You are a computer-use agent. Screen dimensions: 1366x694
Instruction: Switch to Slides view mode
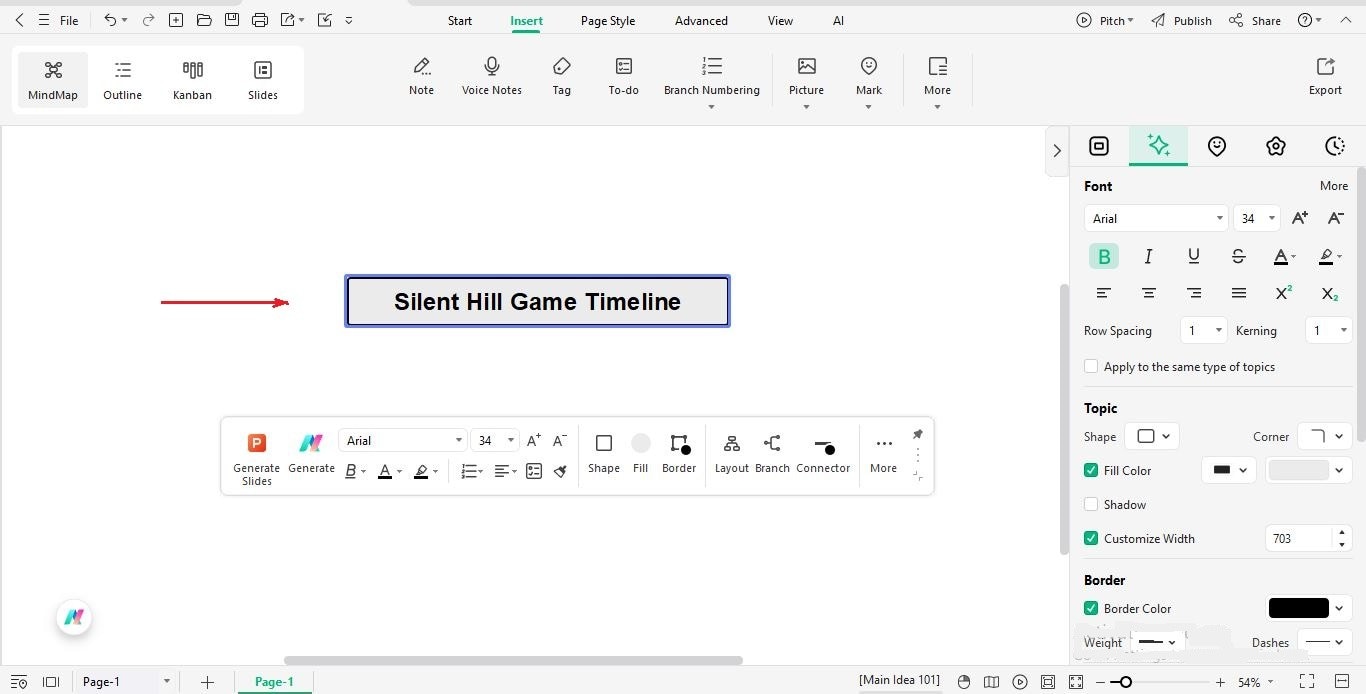263,80
